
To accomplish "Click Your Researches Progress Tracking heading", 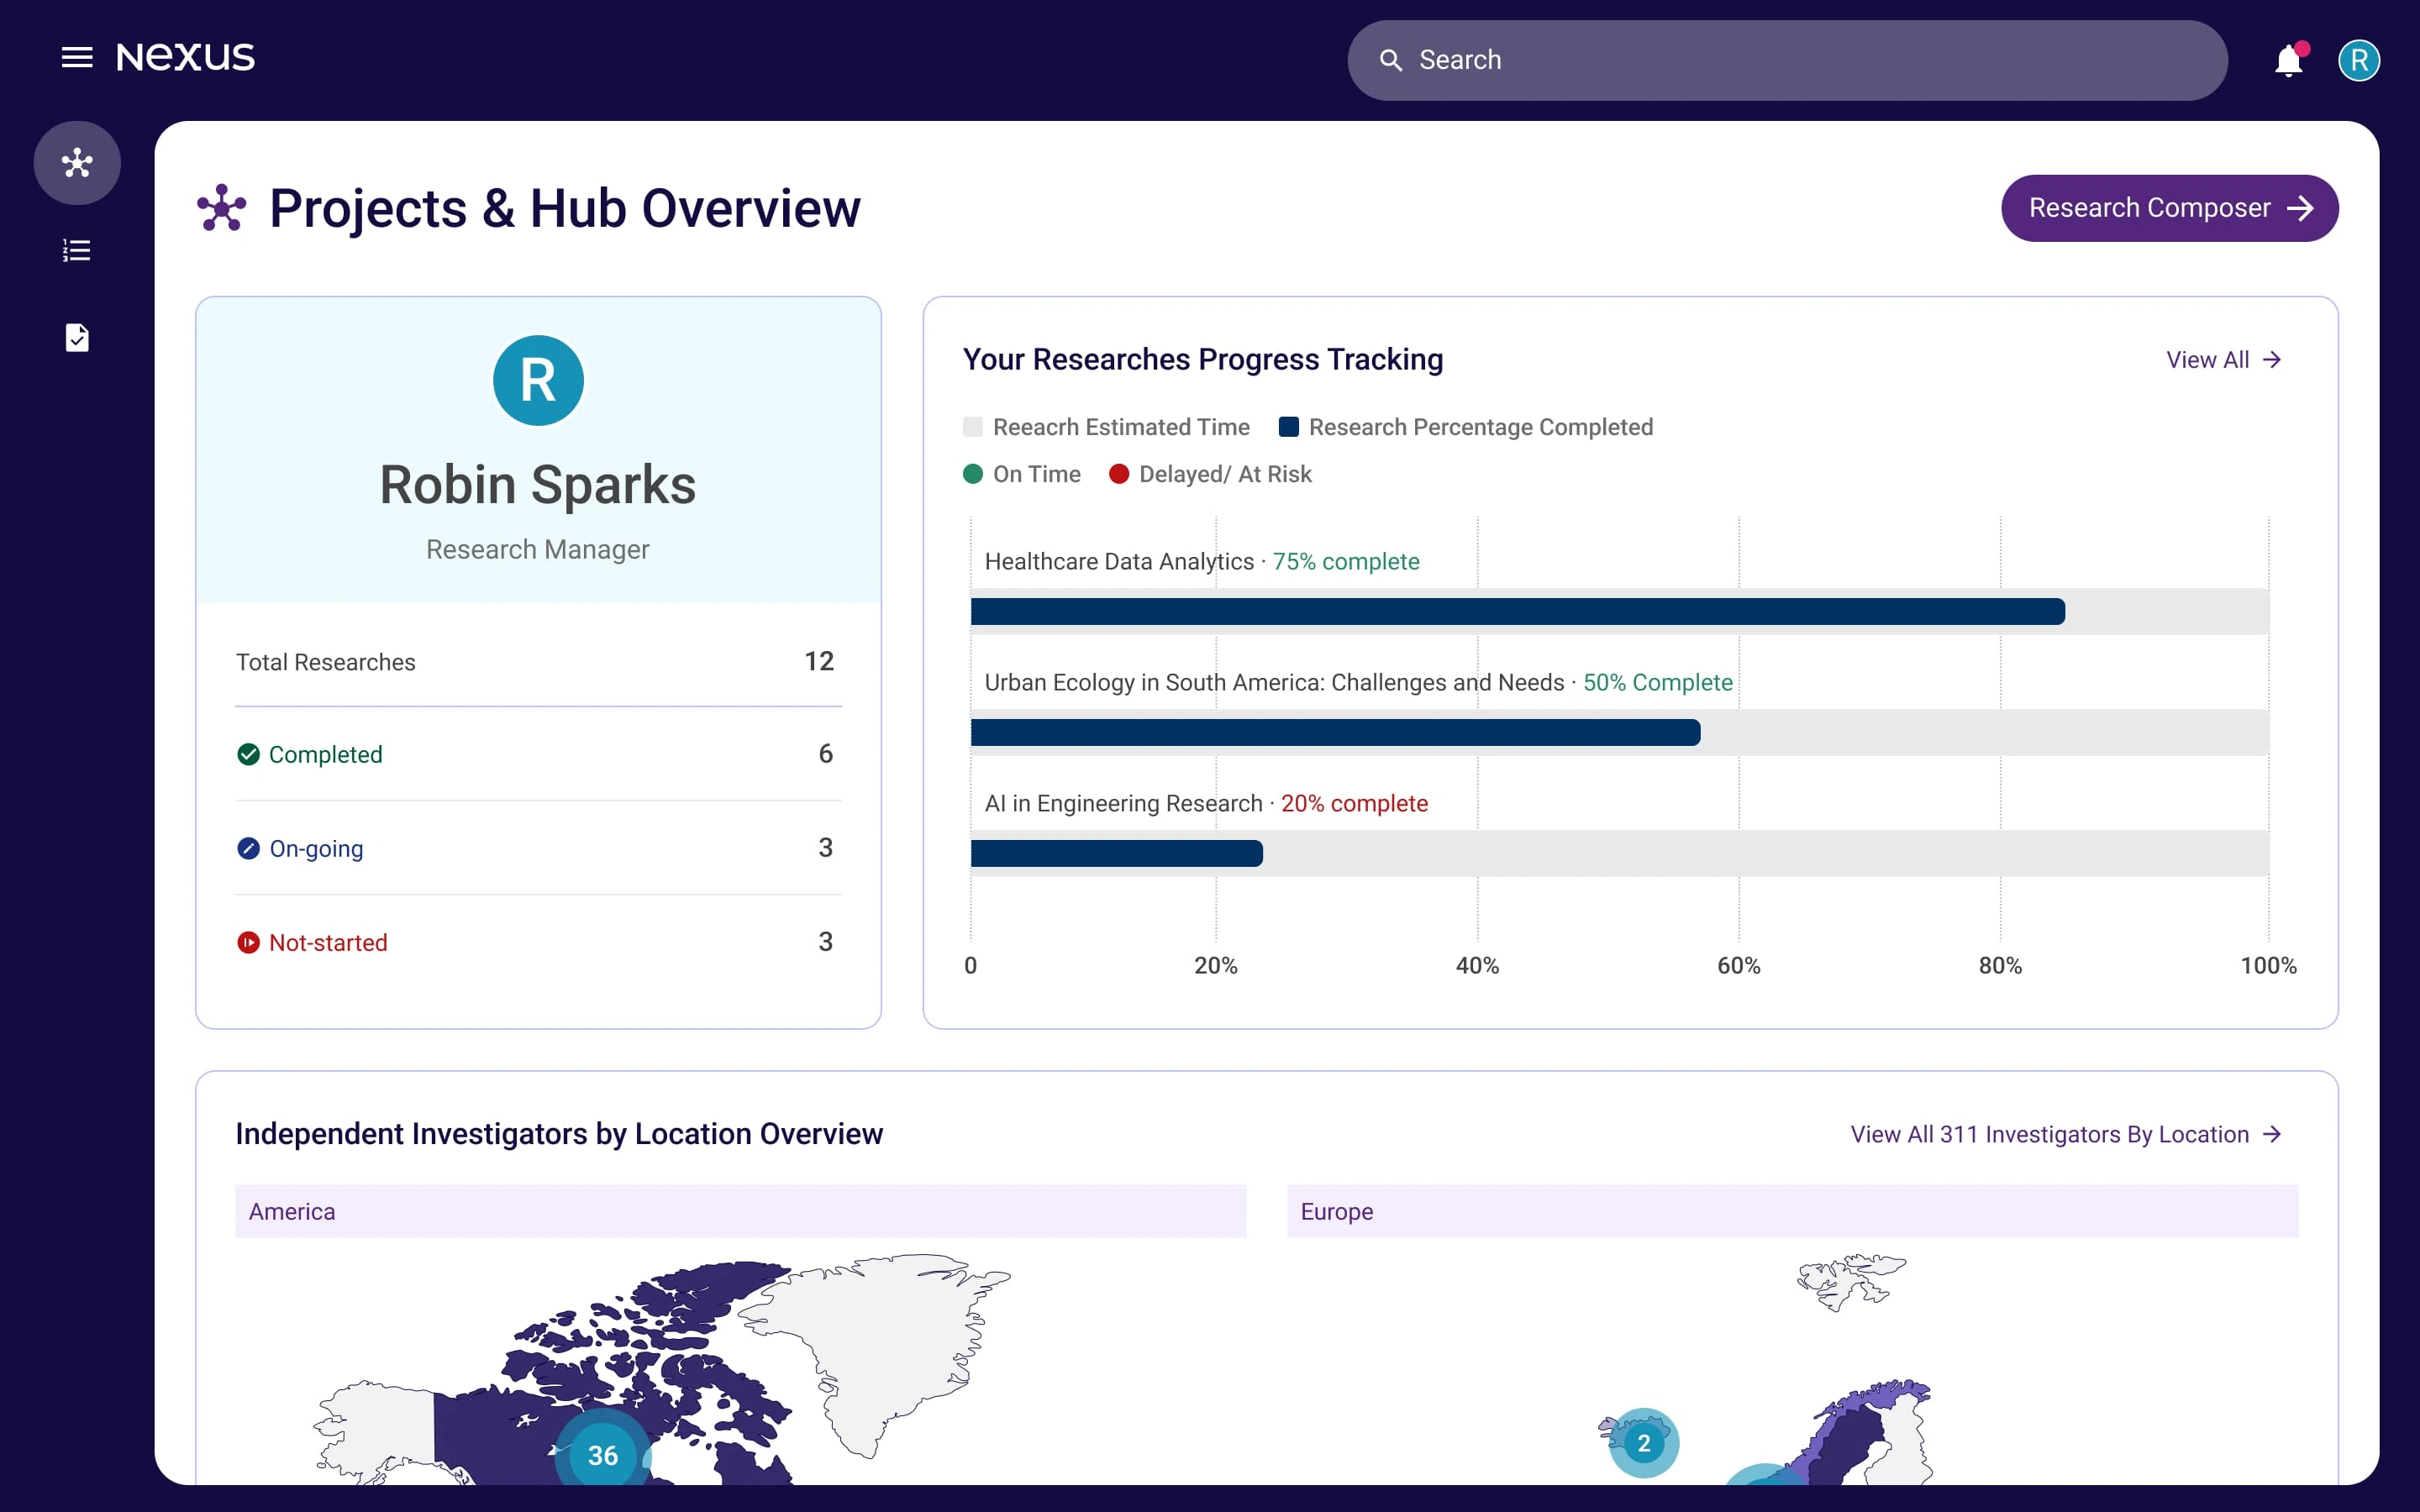I will point(1203,359).
